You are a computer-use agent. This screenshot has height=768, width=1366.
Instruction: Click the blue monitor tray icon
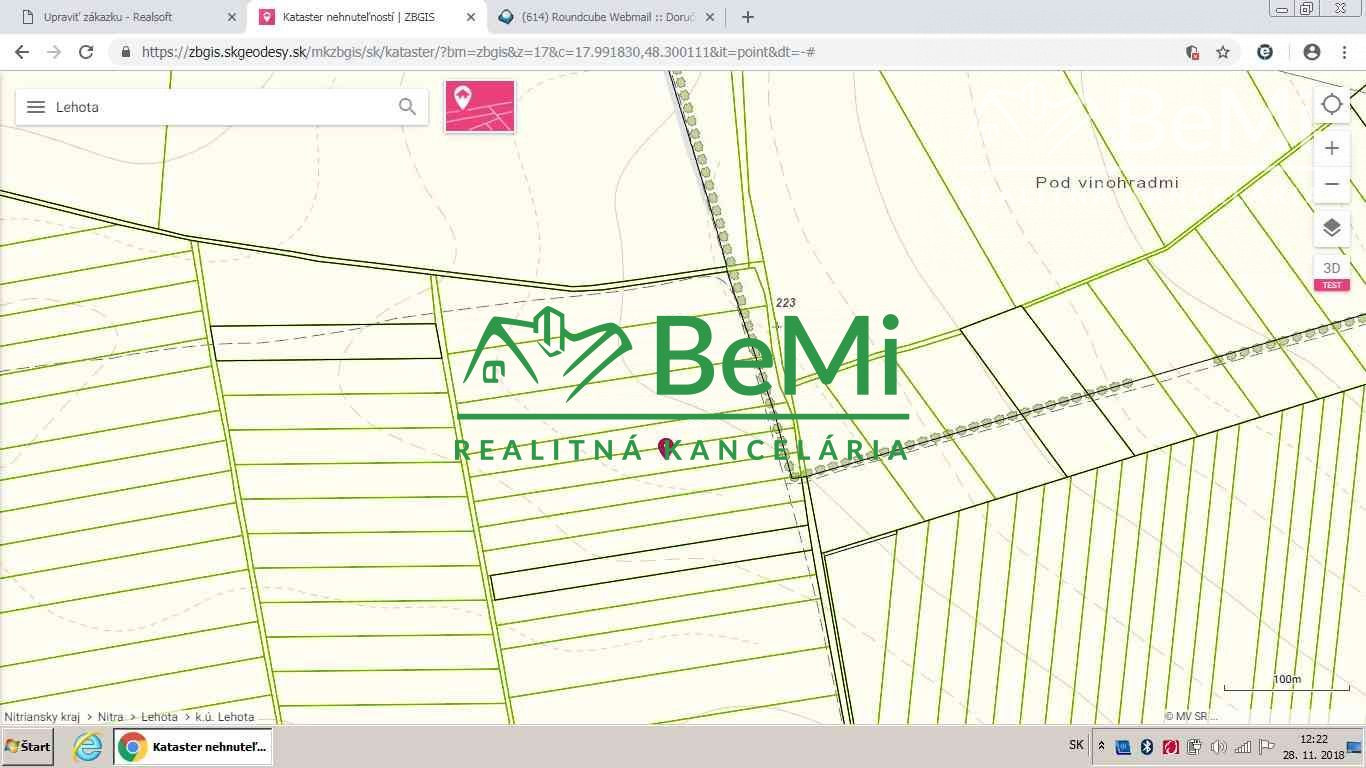pyautogui.click(x=1123, y=746)
